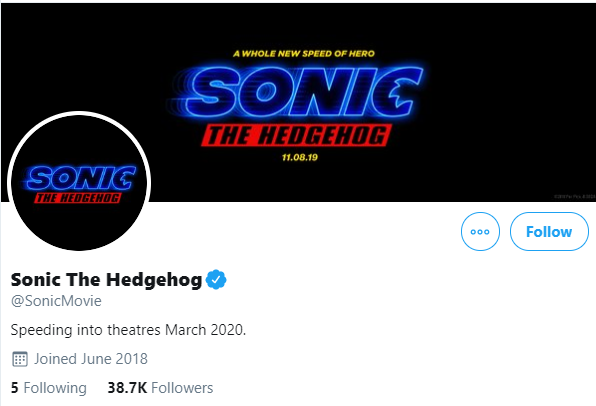Click the copyright fine print in banner corner
596x406 pixels.
574,196
